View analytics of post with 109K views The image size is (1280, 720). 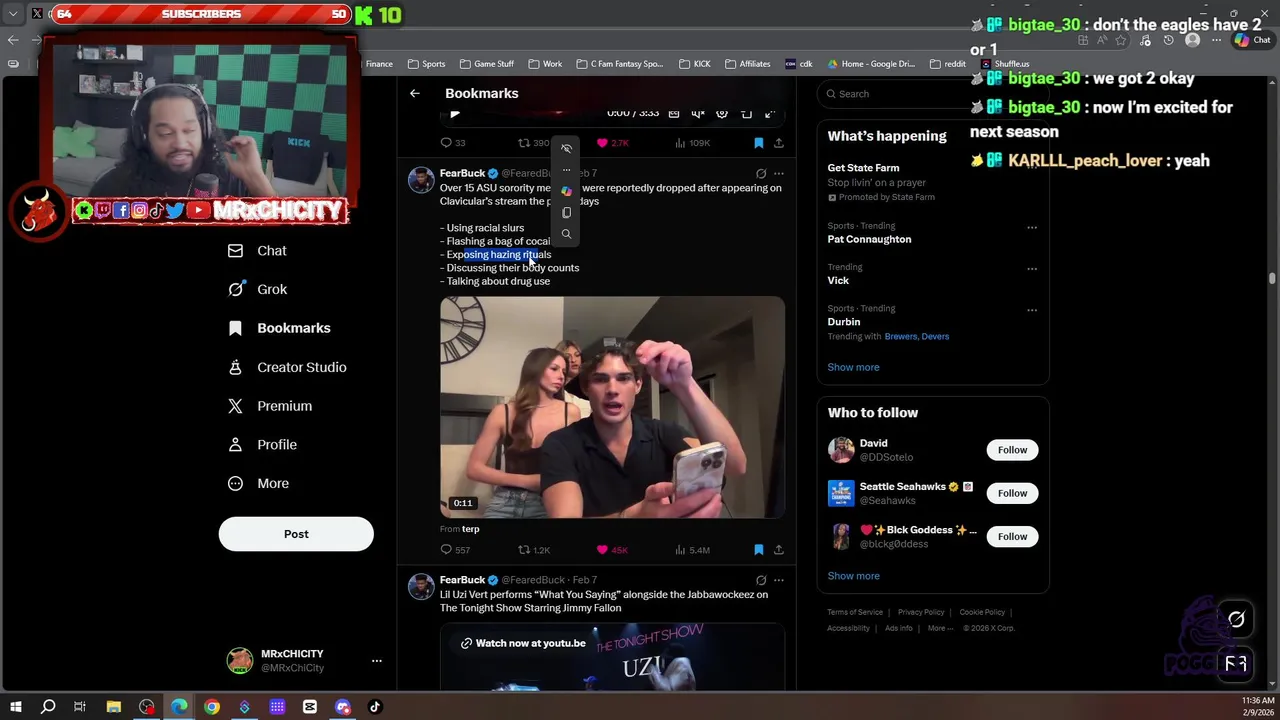692,143
